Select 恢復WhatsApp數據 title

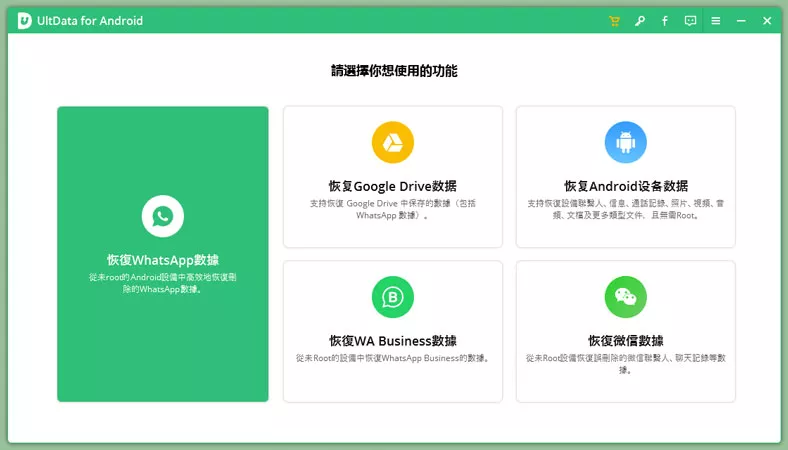[163, 260]
